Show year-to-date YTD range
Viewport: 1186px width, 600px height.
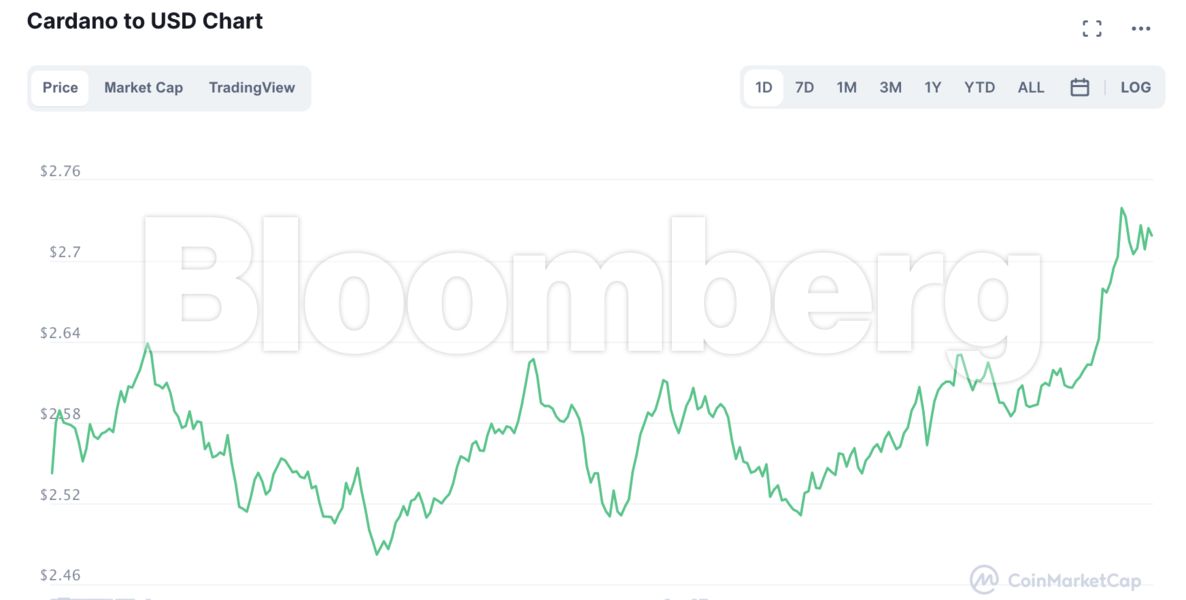[979, 87]
